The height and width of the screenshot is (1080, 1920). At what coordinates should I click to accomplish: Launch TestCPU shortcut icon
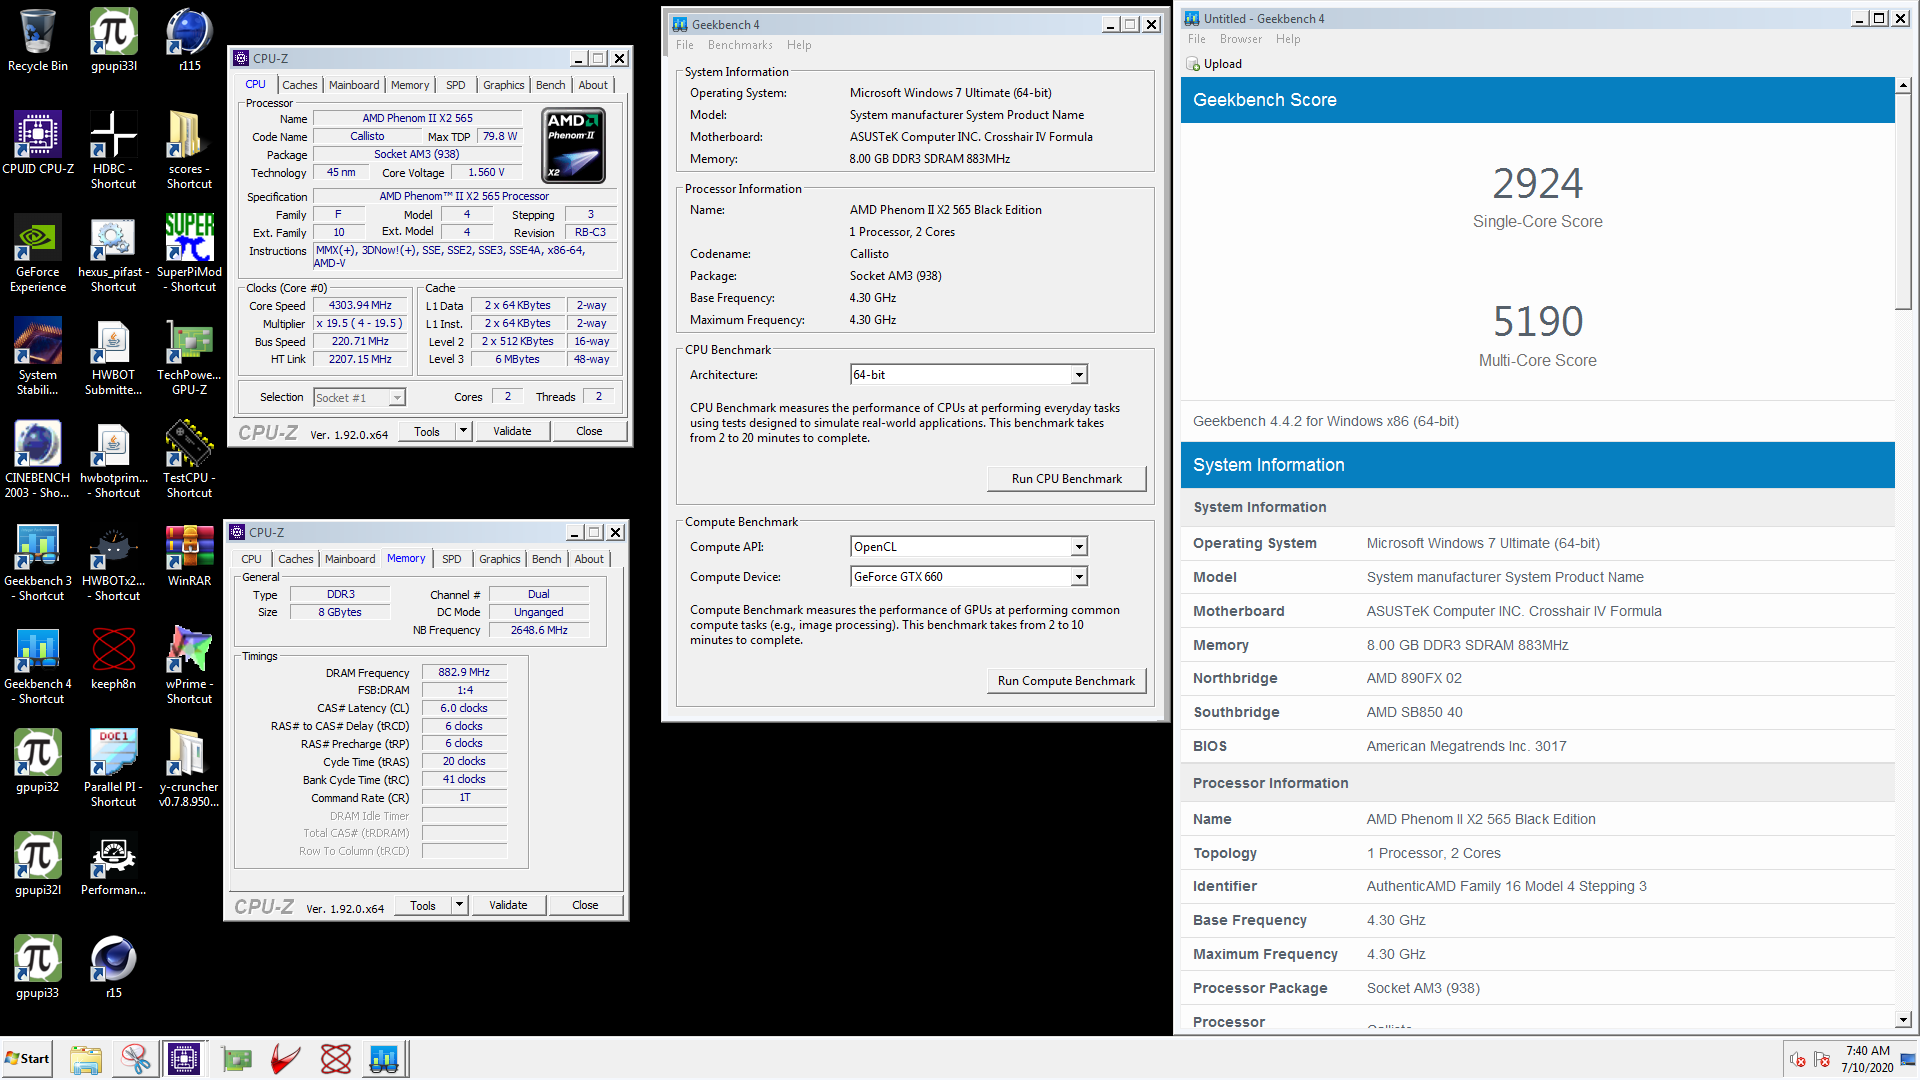tap(190, 459)
